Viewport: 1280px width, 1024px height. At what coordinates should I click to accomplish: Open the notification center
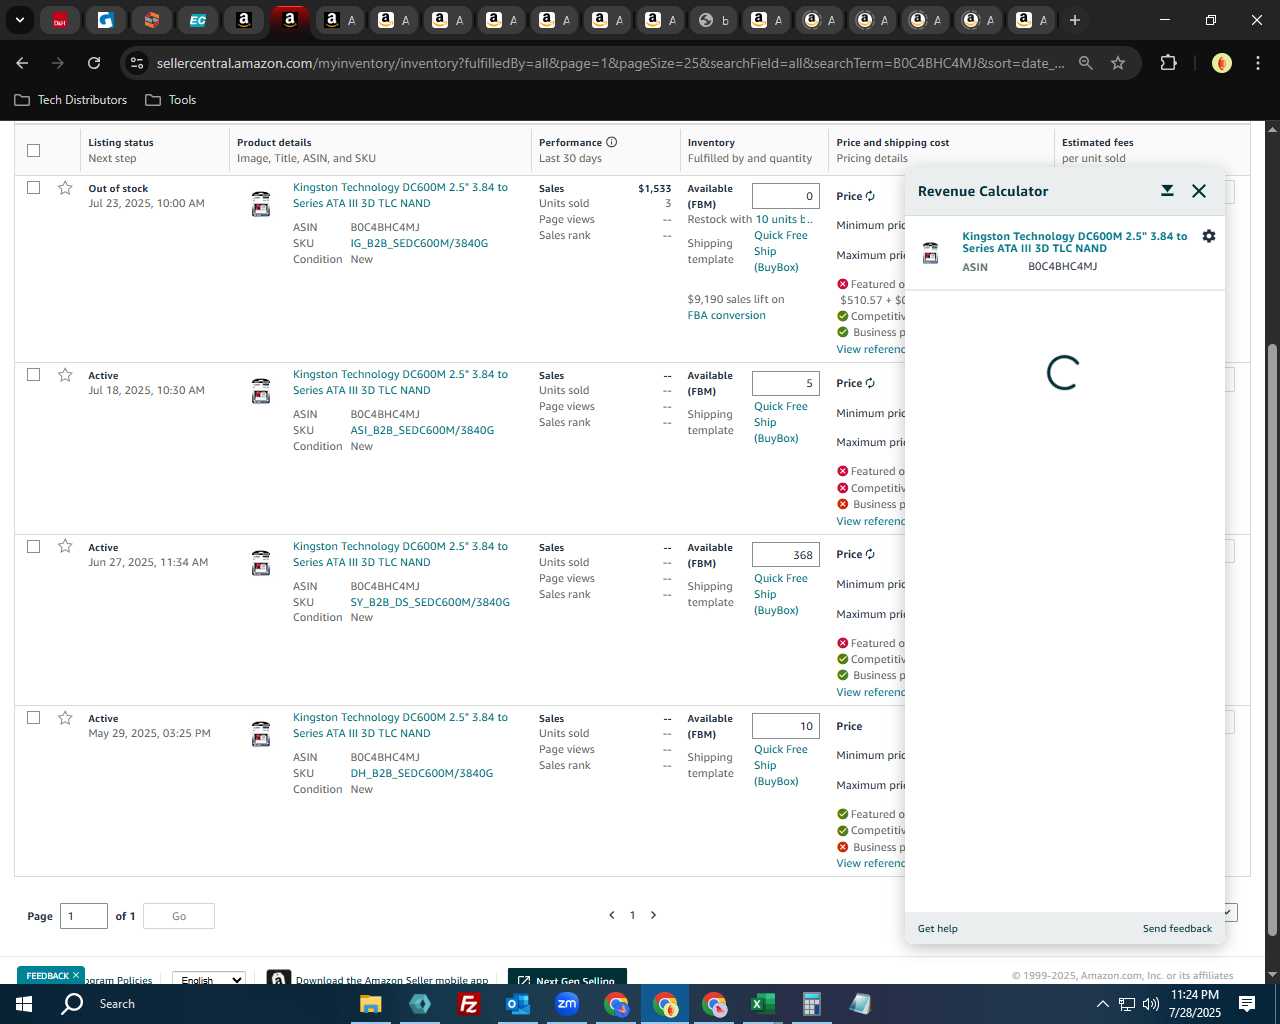click(x=1247, y=1004)
